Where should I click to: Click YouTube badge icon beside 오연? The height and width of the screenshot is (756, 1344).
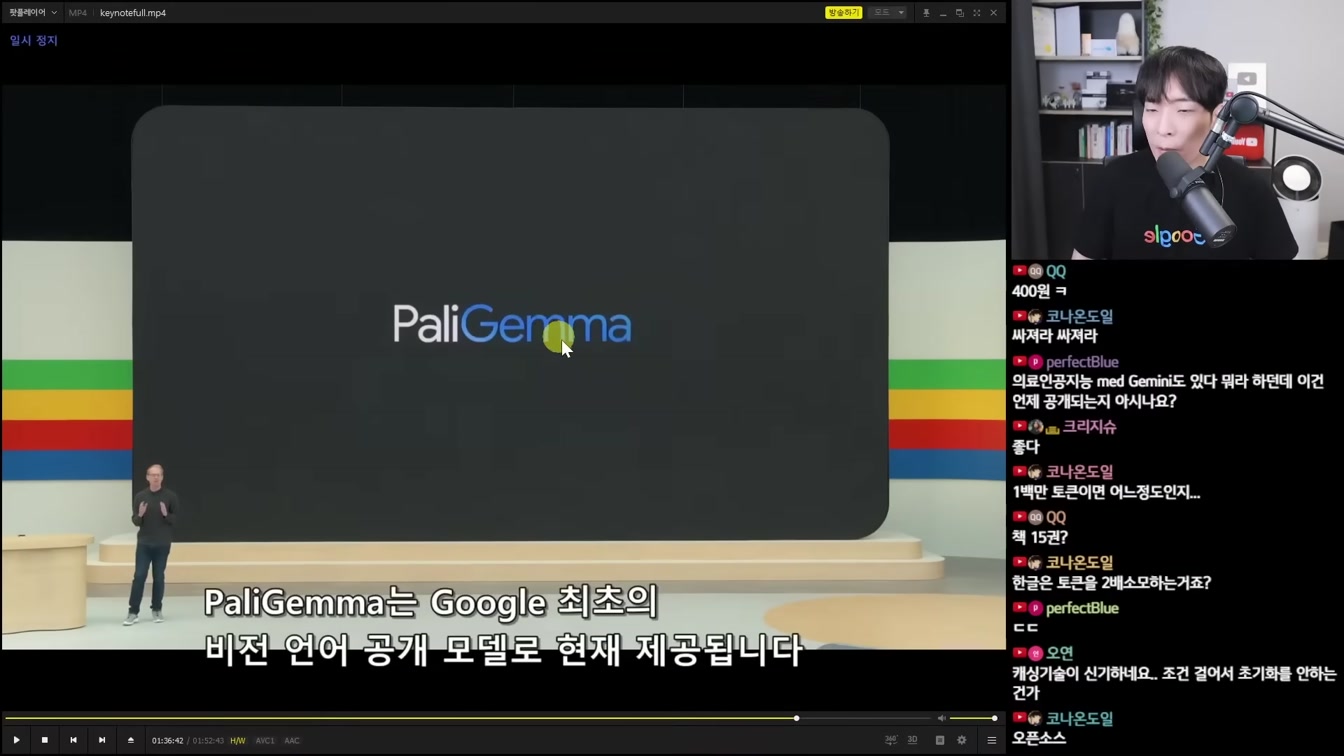pyautogui.click(x=1019, y=653)
